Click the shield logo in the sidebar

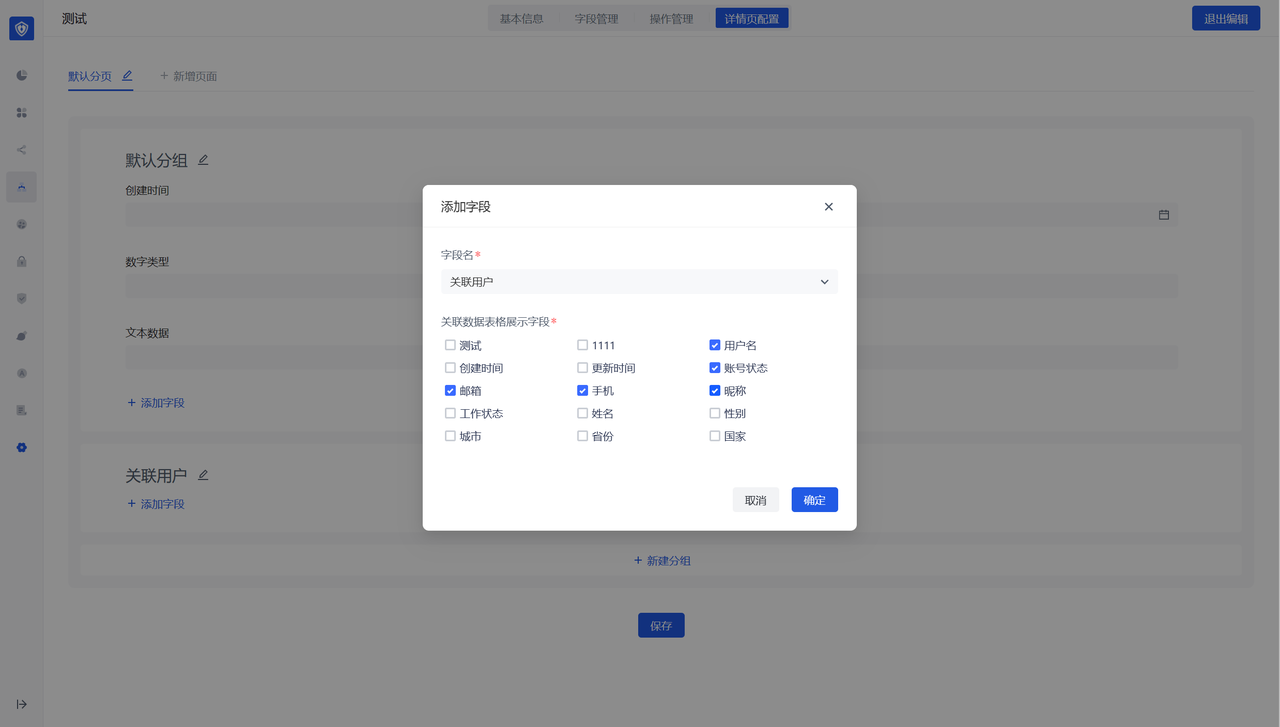pyautogui.click(x=22, y=29)
